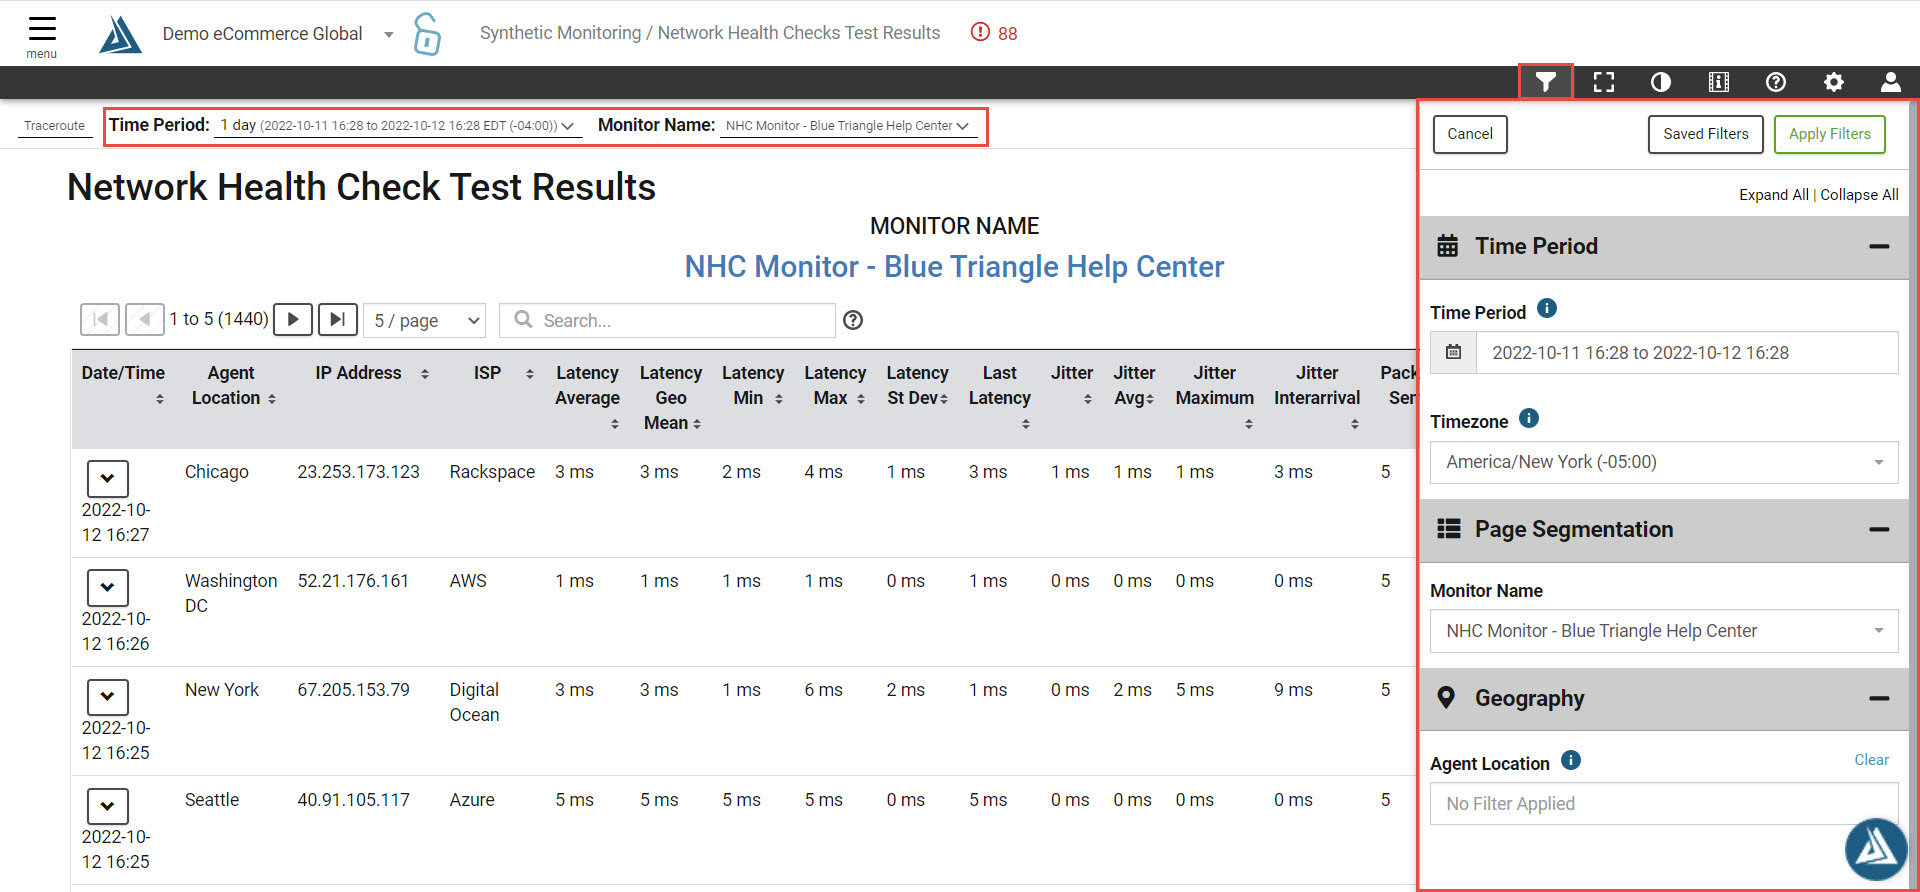Show Time Period info tooltip
The image size is (1920, 892).
click(x=1547, y=308)
